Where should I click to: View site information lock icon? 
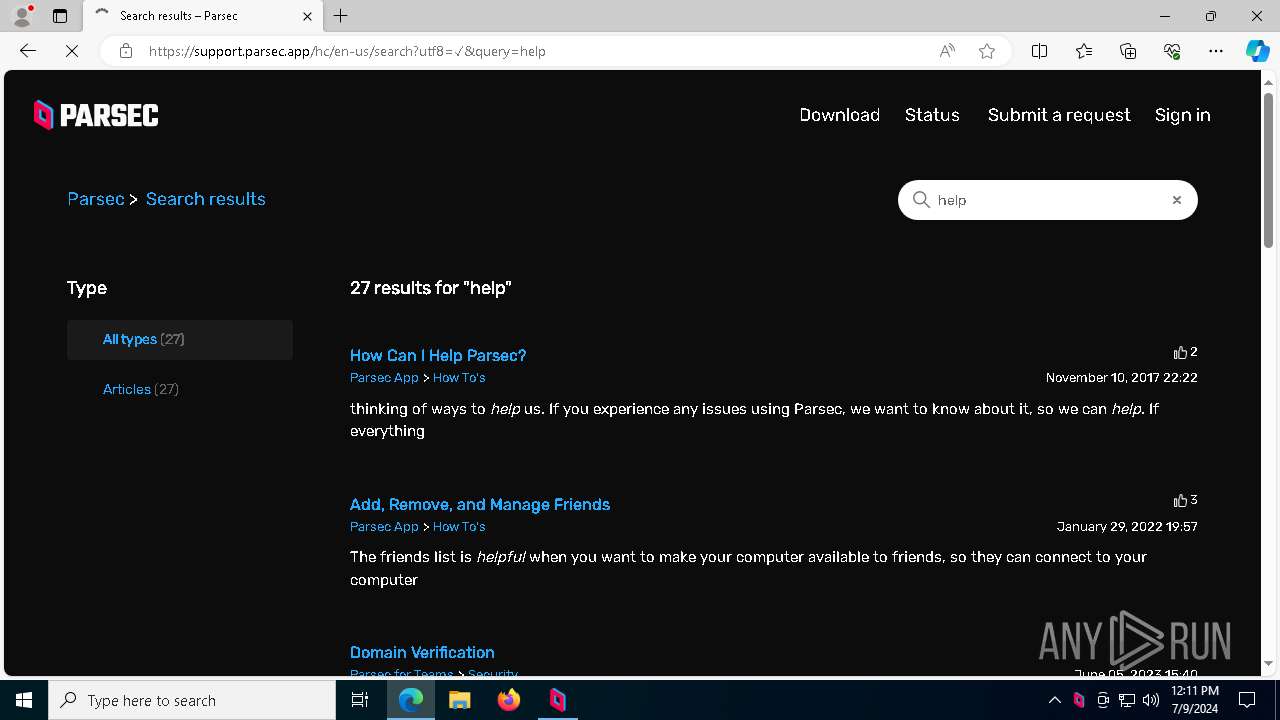click(x=125, y=51)
